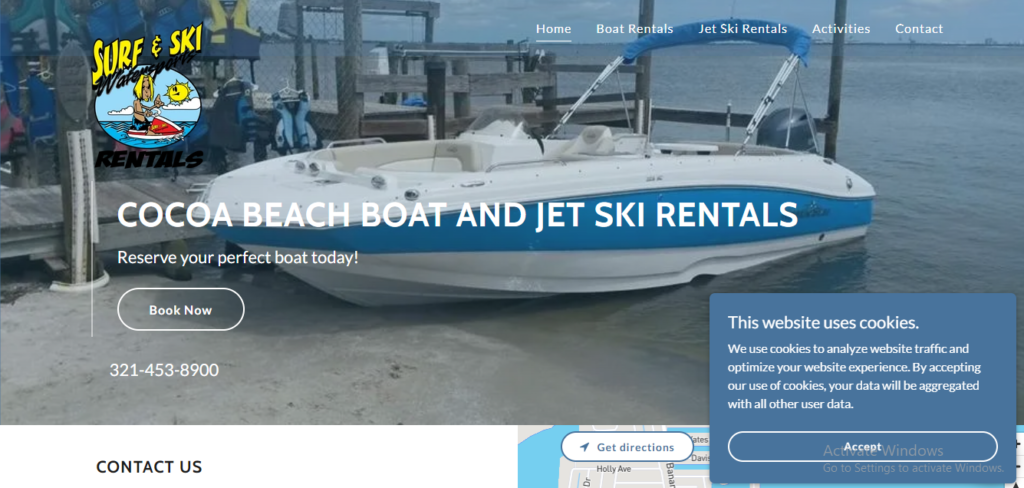Open the Jet Ski Rentals page
This screenshot has height=488, width=1024.
[743, 29]
